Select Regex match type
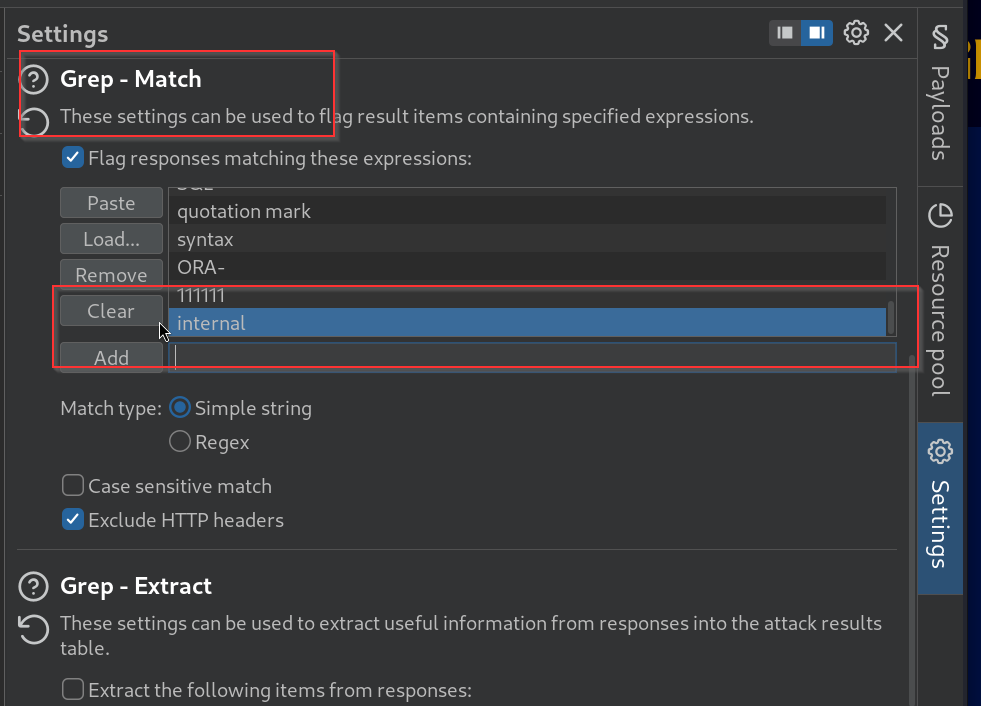The height and width of the screenshot is (706, 981). tap(180, 442)
